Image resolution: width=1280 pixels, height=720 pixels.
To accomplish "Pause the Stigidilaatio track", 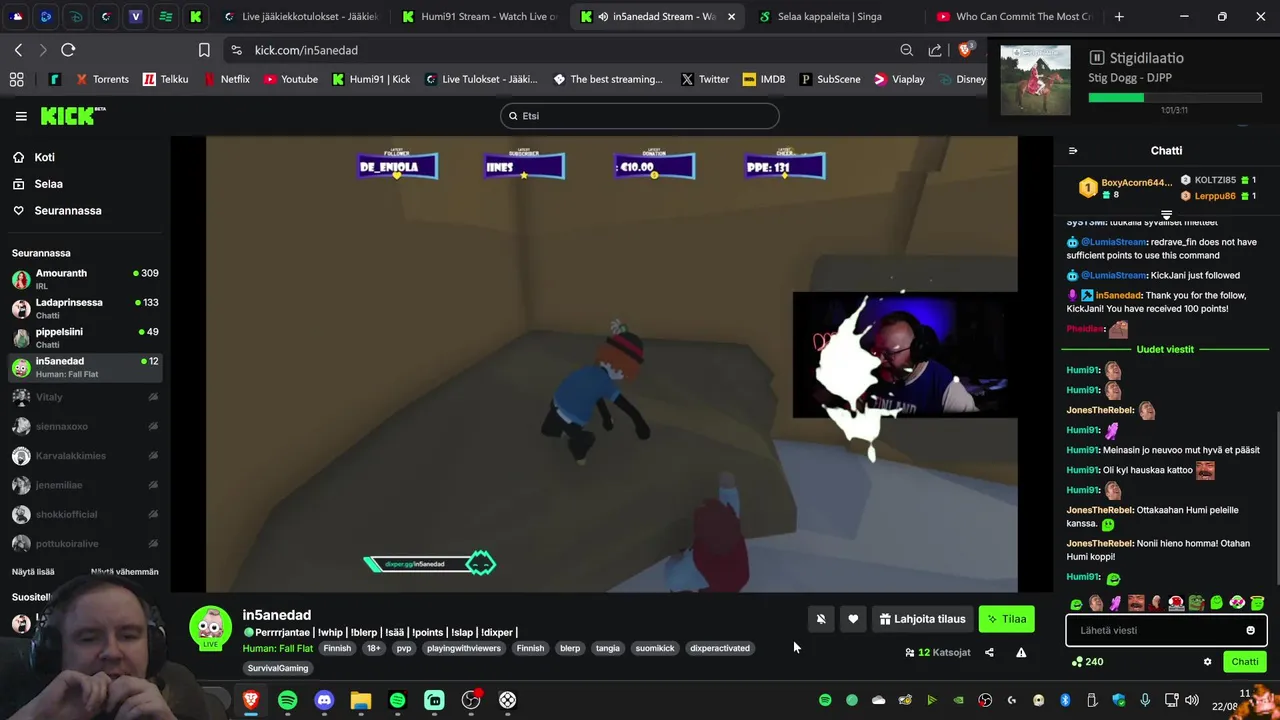I will click(x=1097, y=58).
